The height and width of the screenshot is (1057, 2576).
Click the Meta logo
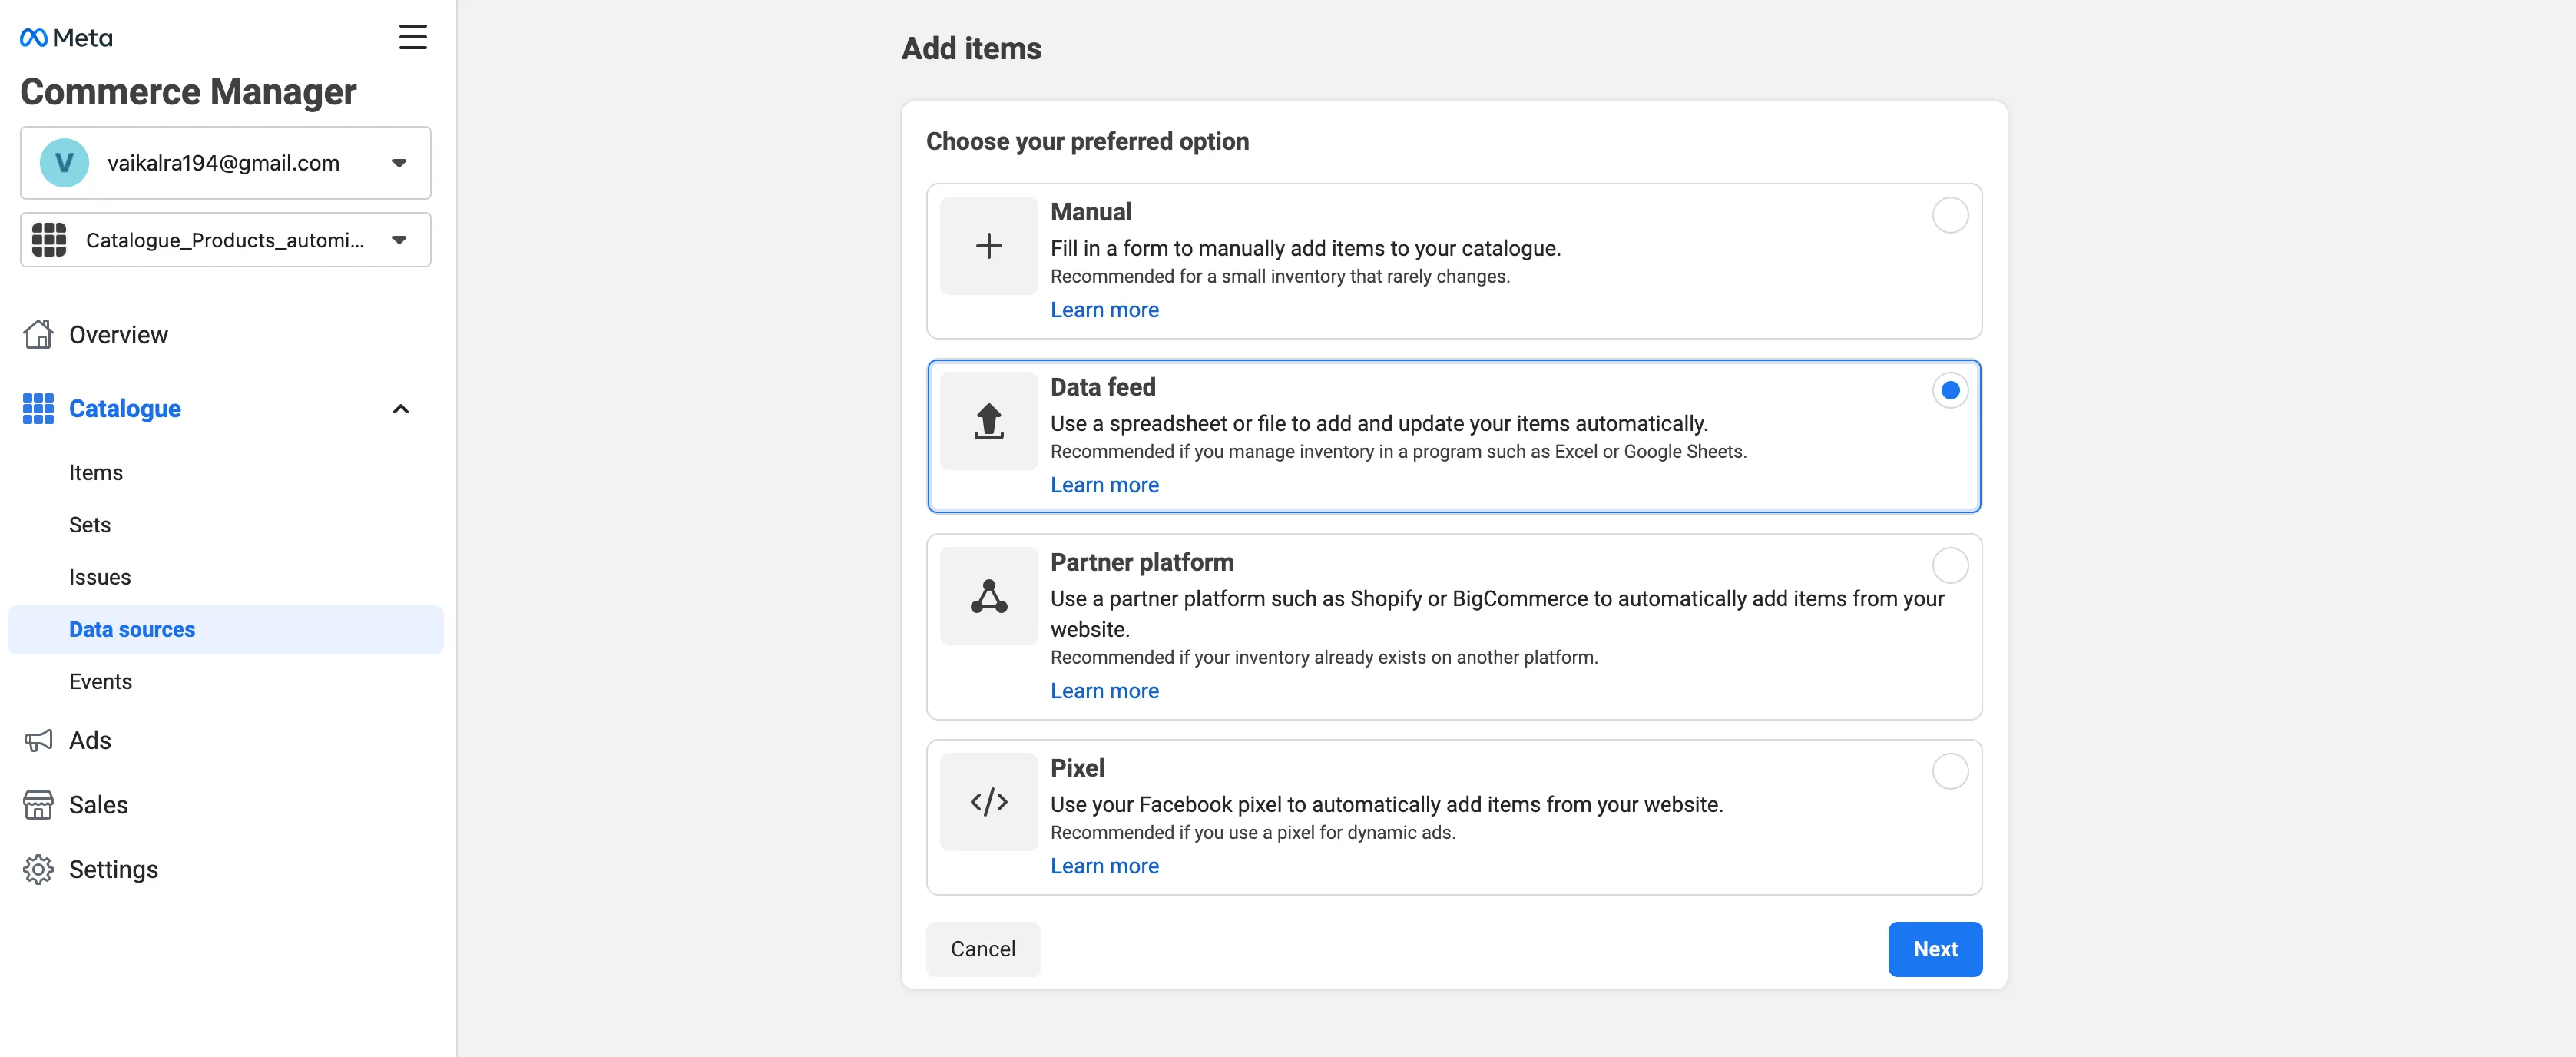[66, 38]
